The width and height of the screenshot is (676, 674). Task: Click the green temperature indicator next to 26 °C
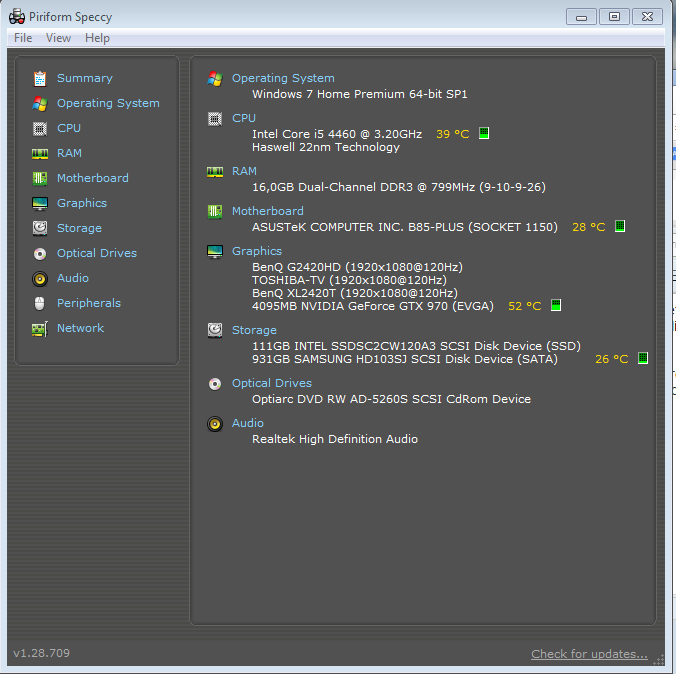[x=642, y=358]
